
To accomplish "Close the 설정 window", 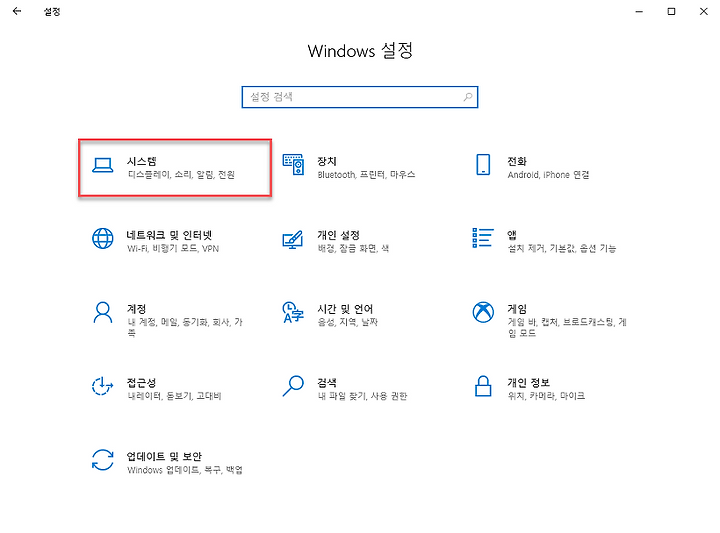I will [703, 11].
